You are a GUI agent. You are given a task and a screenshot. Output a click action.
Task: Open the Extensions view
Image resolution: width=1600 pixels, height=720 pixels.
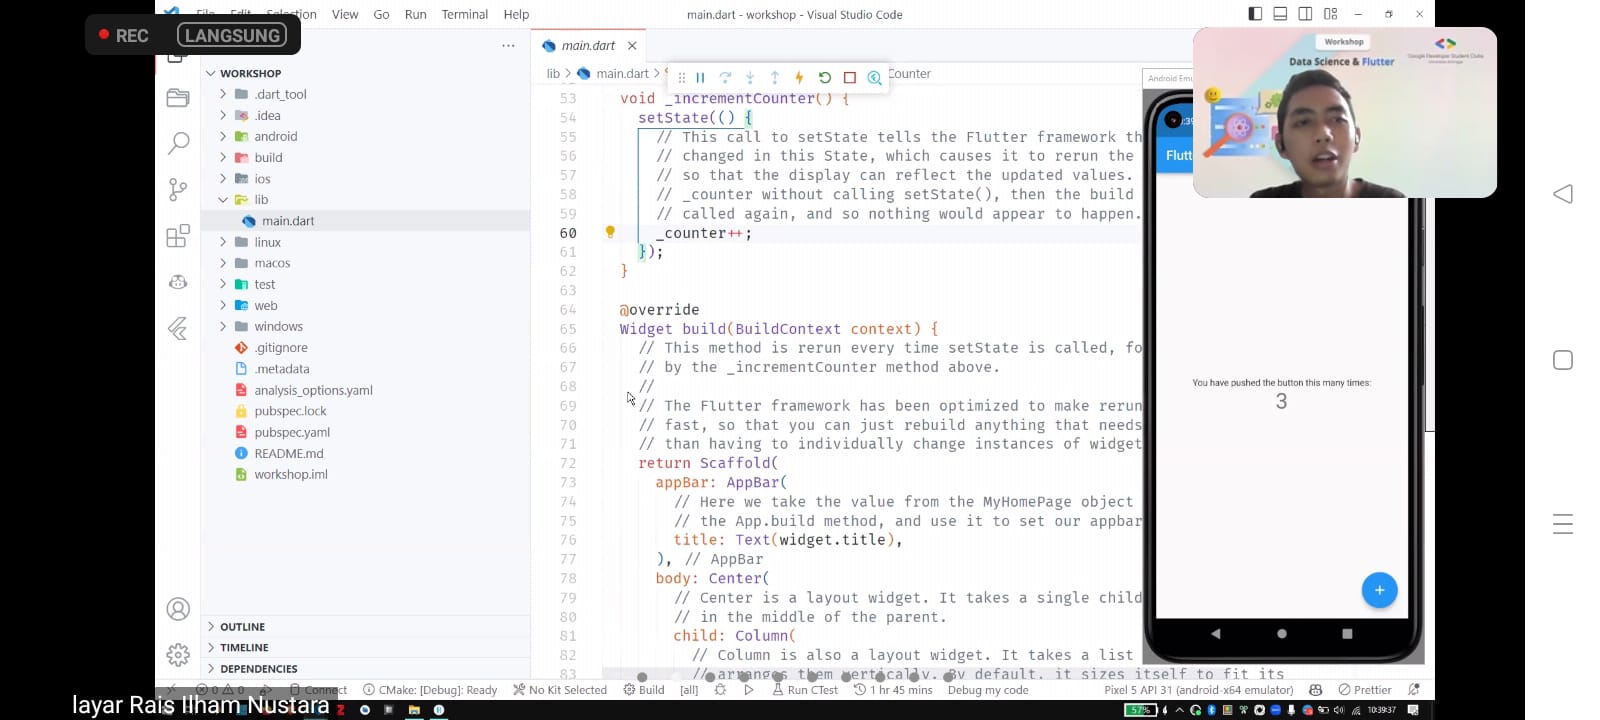(x=178, y=236)
